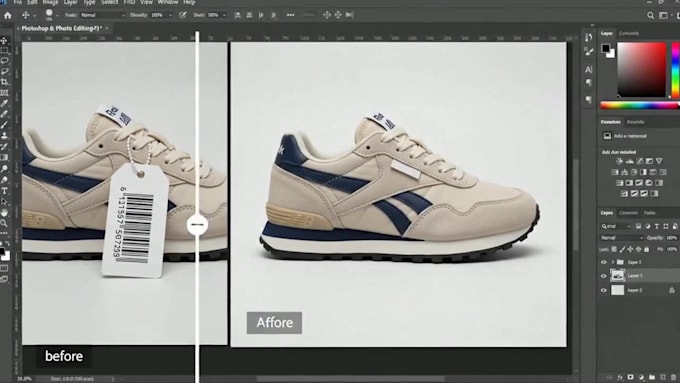Viewport: 680px width, 383px height.
Task: Click the 'Add a' button with image icon
Action: tap(625, 136)
